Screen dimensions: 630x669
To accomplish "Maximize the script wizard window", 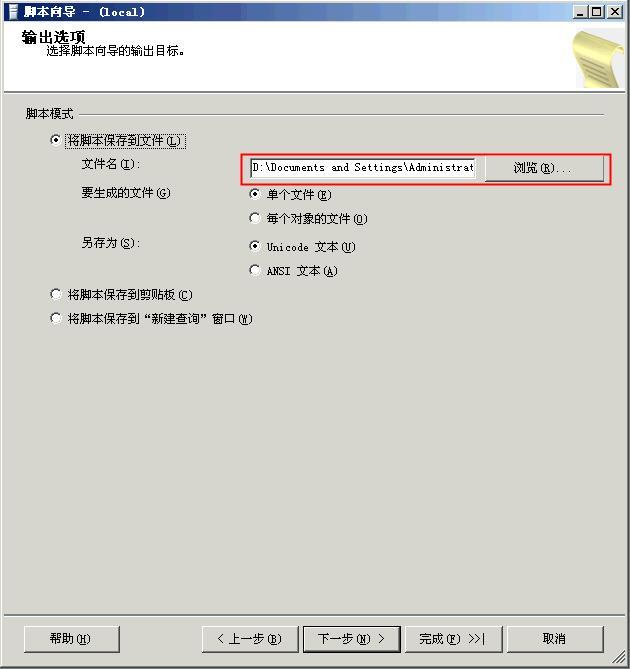I will tap(597, 12).
